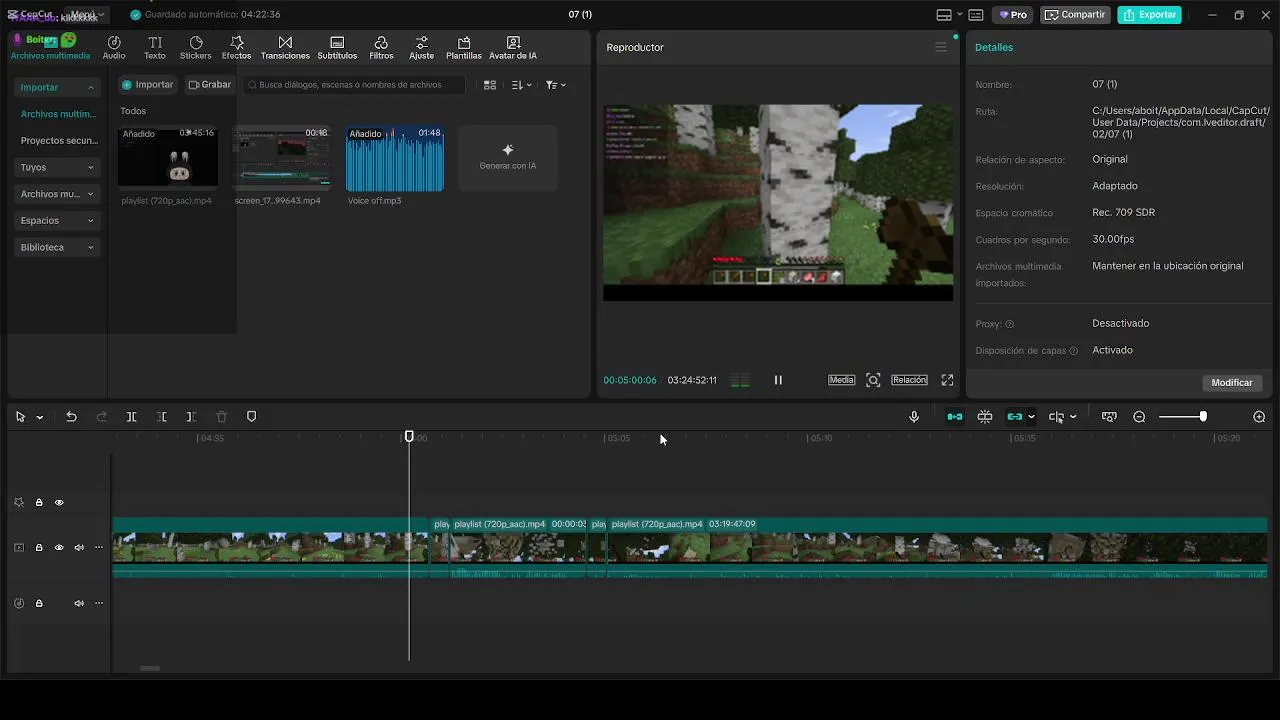This screenshot has height=720, width=1280.
Task: Hide the main video track
Action: (59, 548)
